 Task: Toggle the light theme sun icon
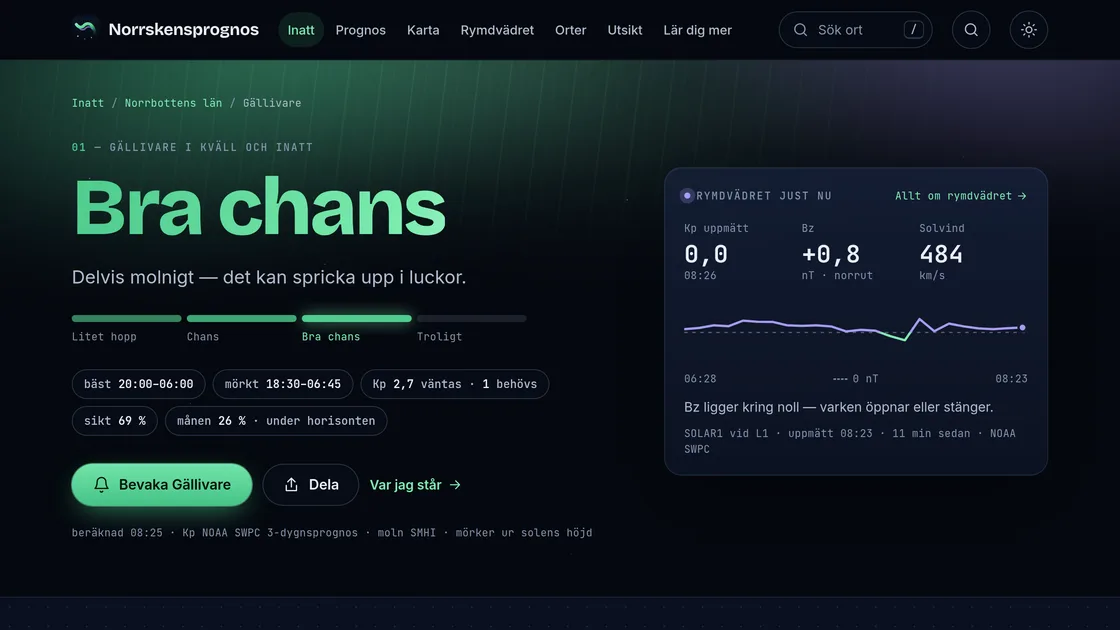click(x=1029, y=30)
